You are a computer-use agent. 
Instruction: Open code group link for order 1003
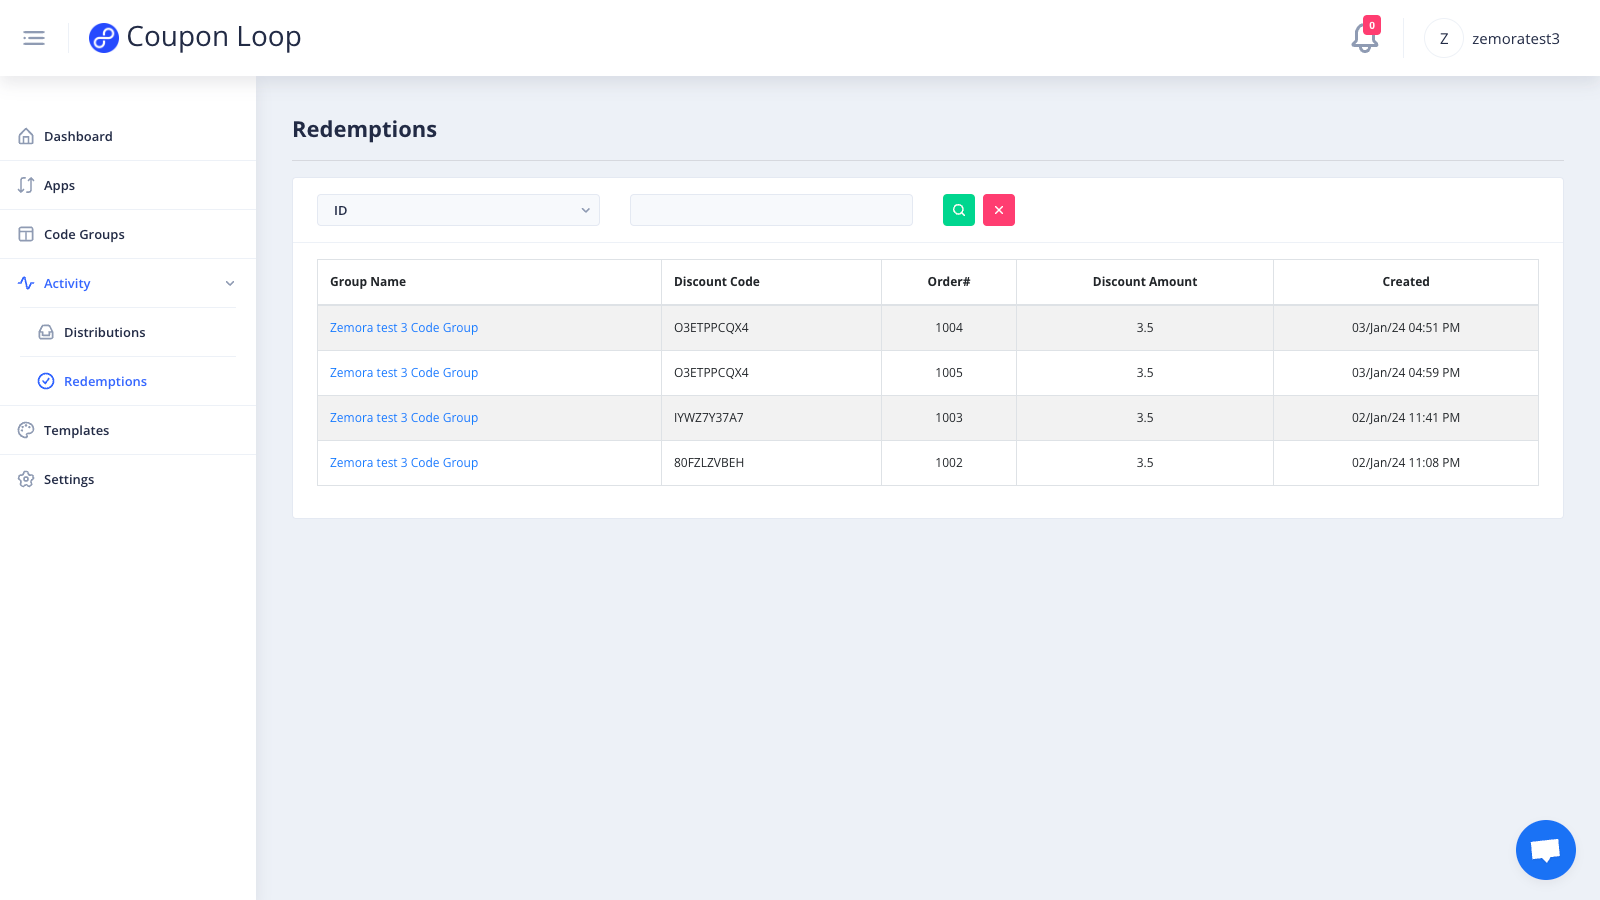[404, 418]
